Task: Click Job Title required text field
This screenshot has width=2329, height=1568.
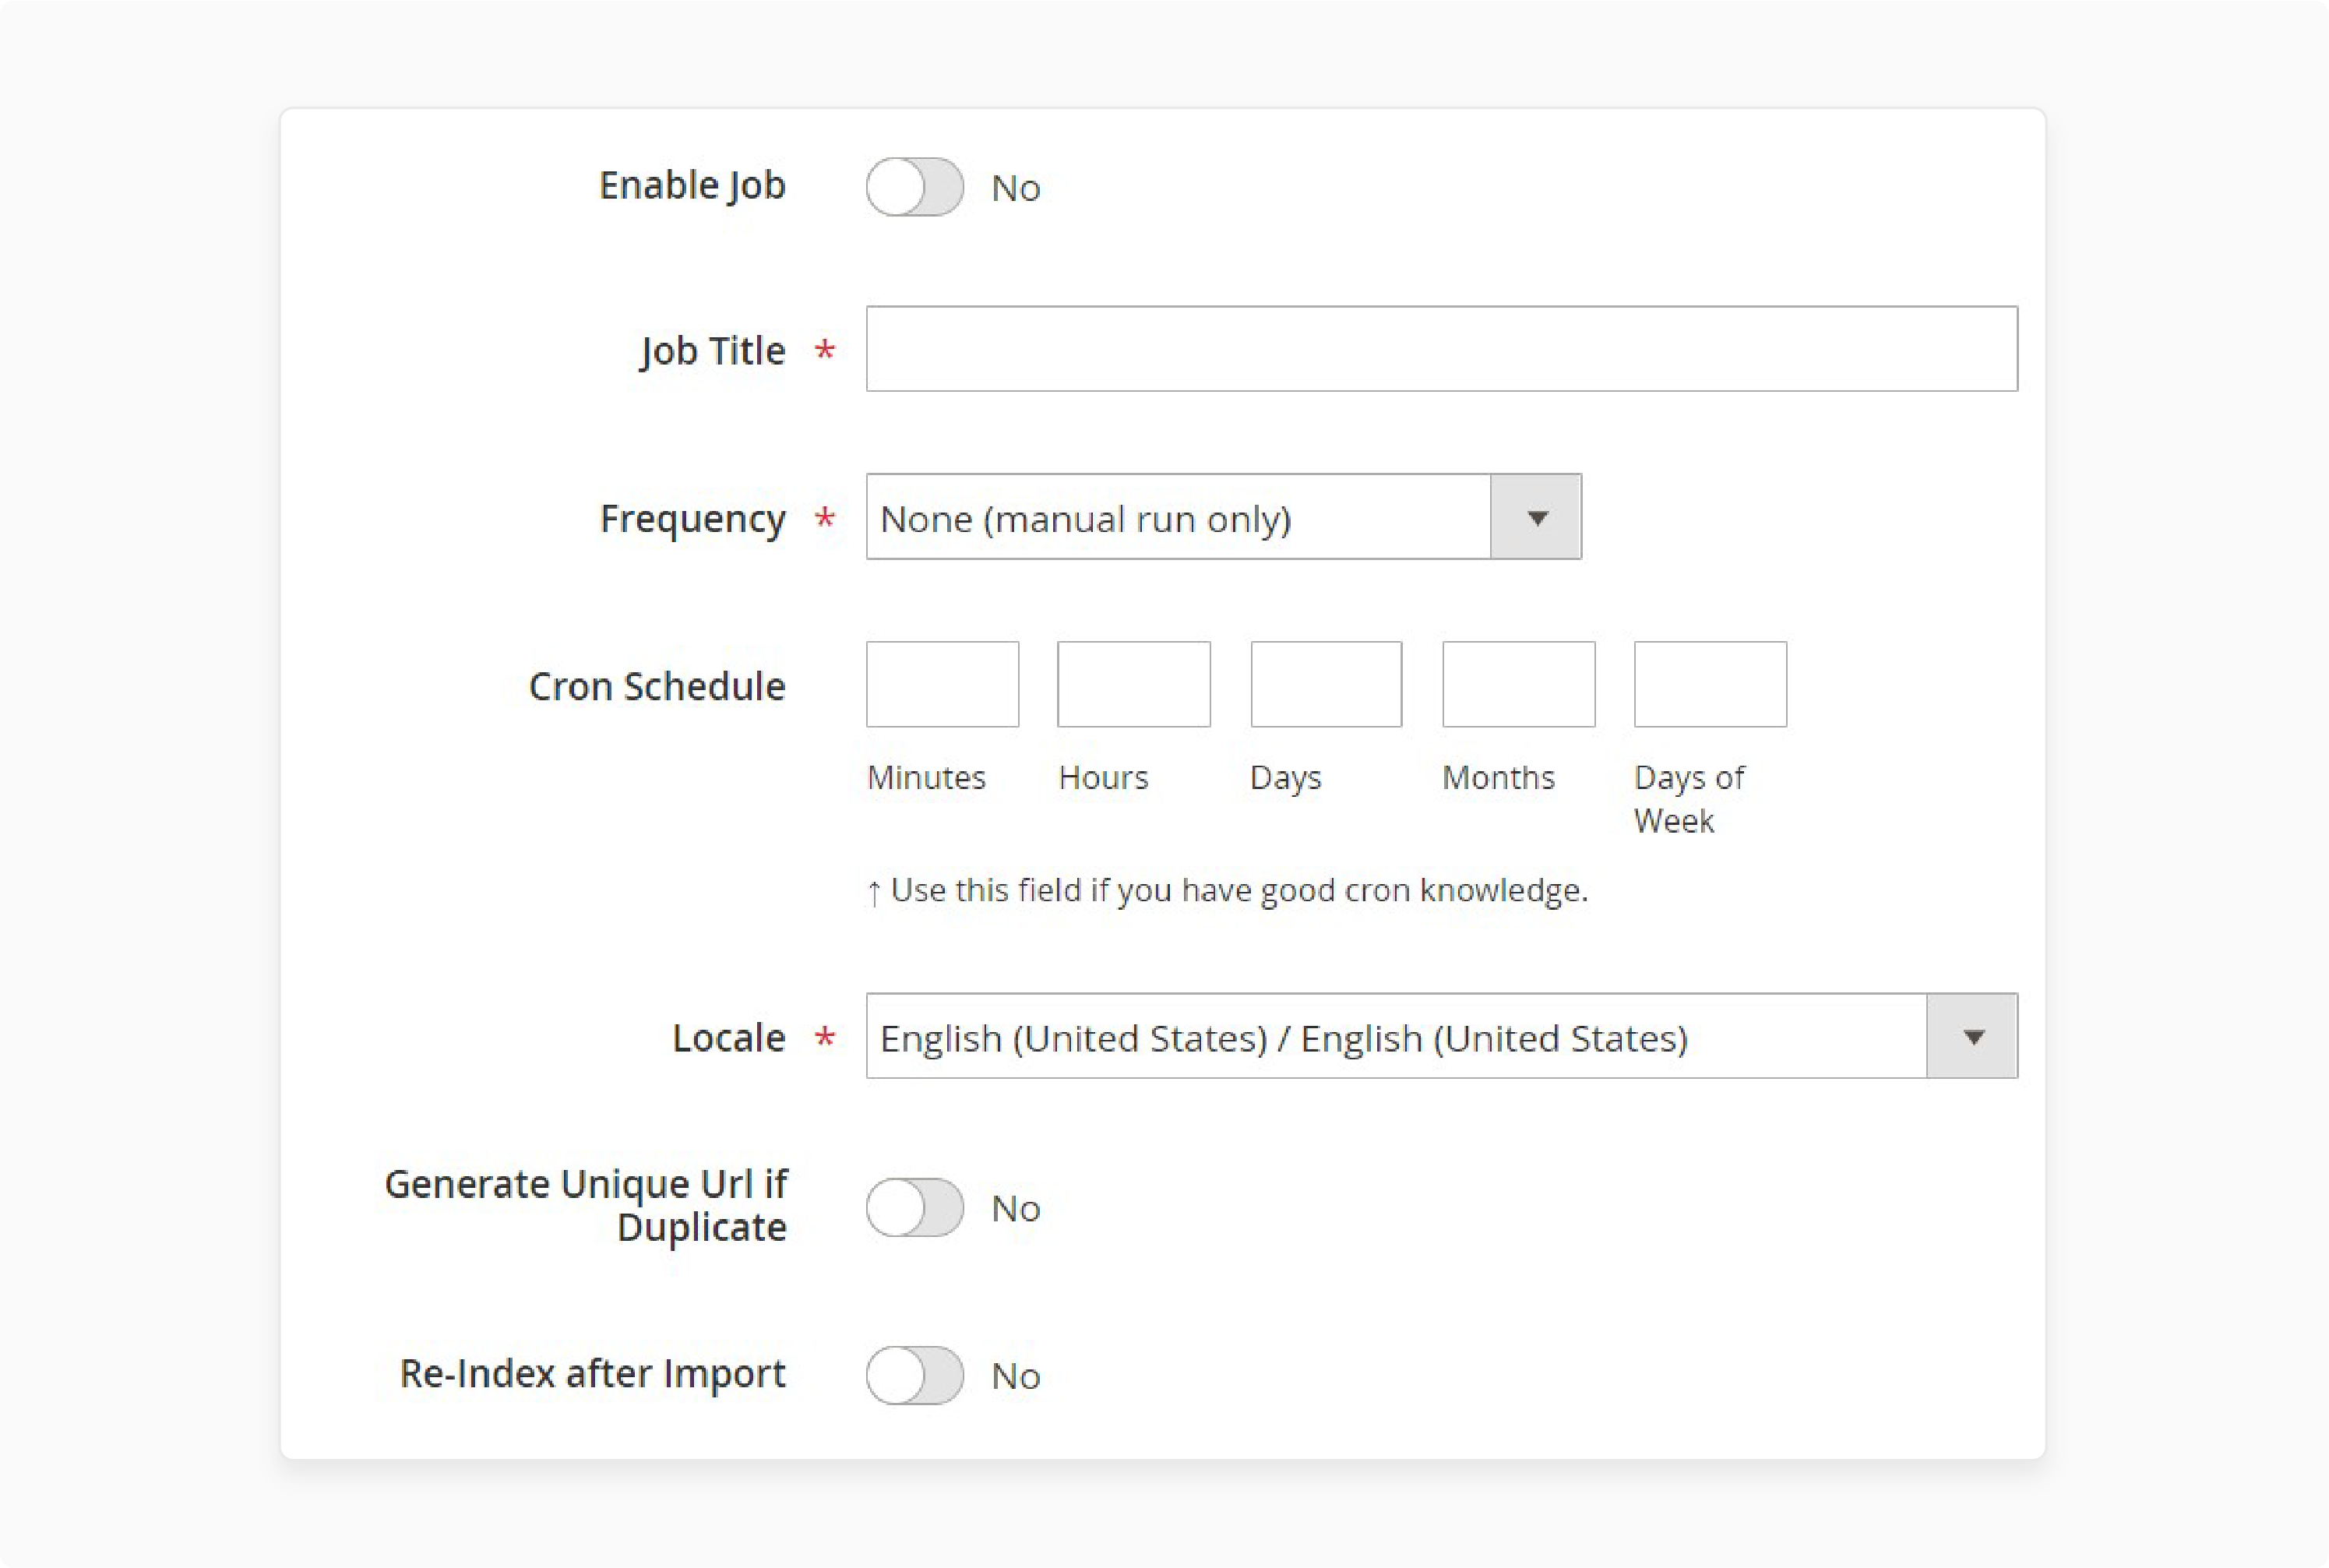Action: [x=1440, y=348]
